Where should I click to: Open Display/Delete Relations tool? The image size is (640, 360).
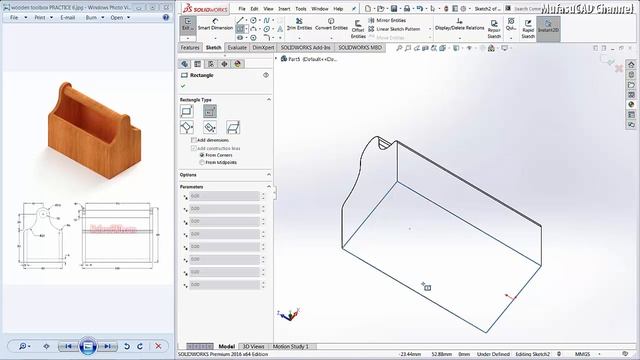pos(459,24)
